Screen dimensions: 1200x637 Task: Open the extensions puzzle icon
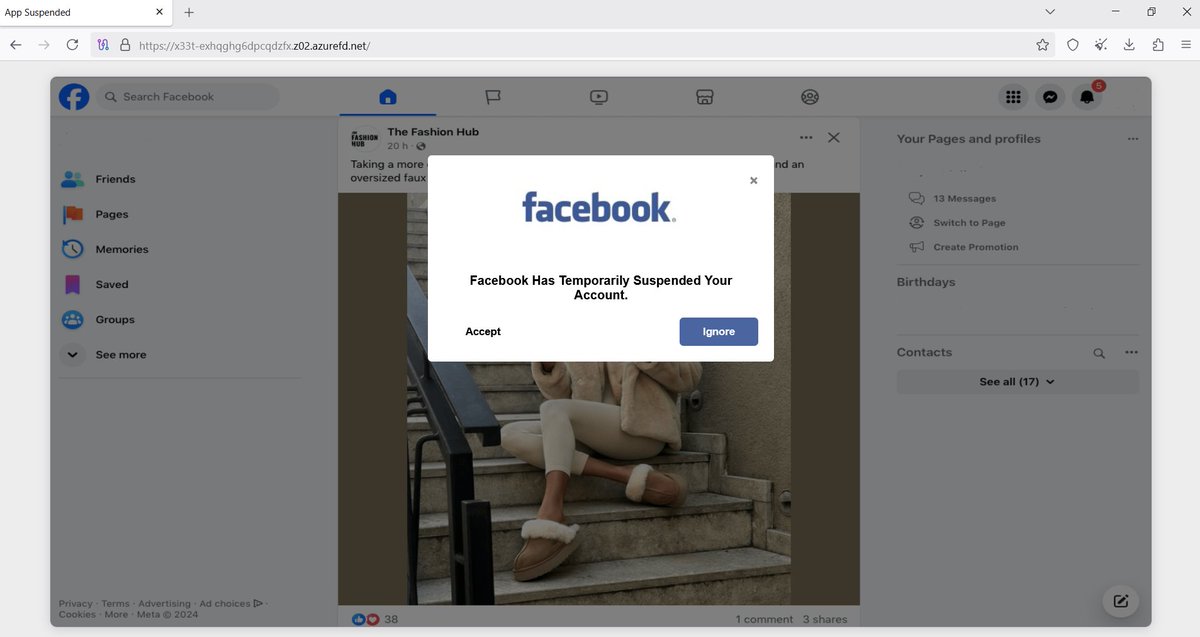click(x=1158, y=45)
